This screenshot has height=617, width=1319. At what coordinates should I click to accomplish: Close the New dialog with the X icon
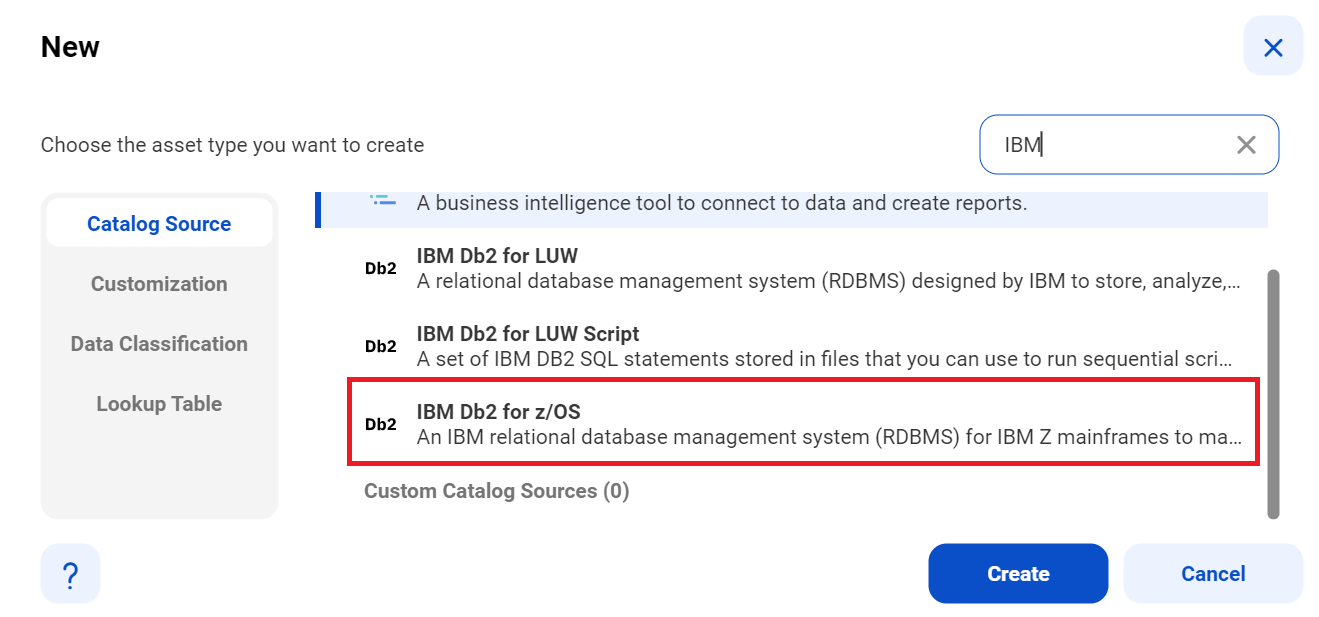click(1273, 47)
